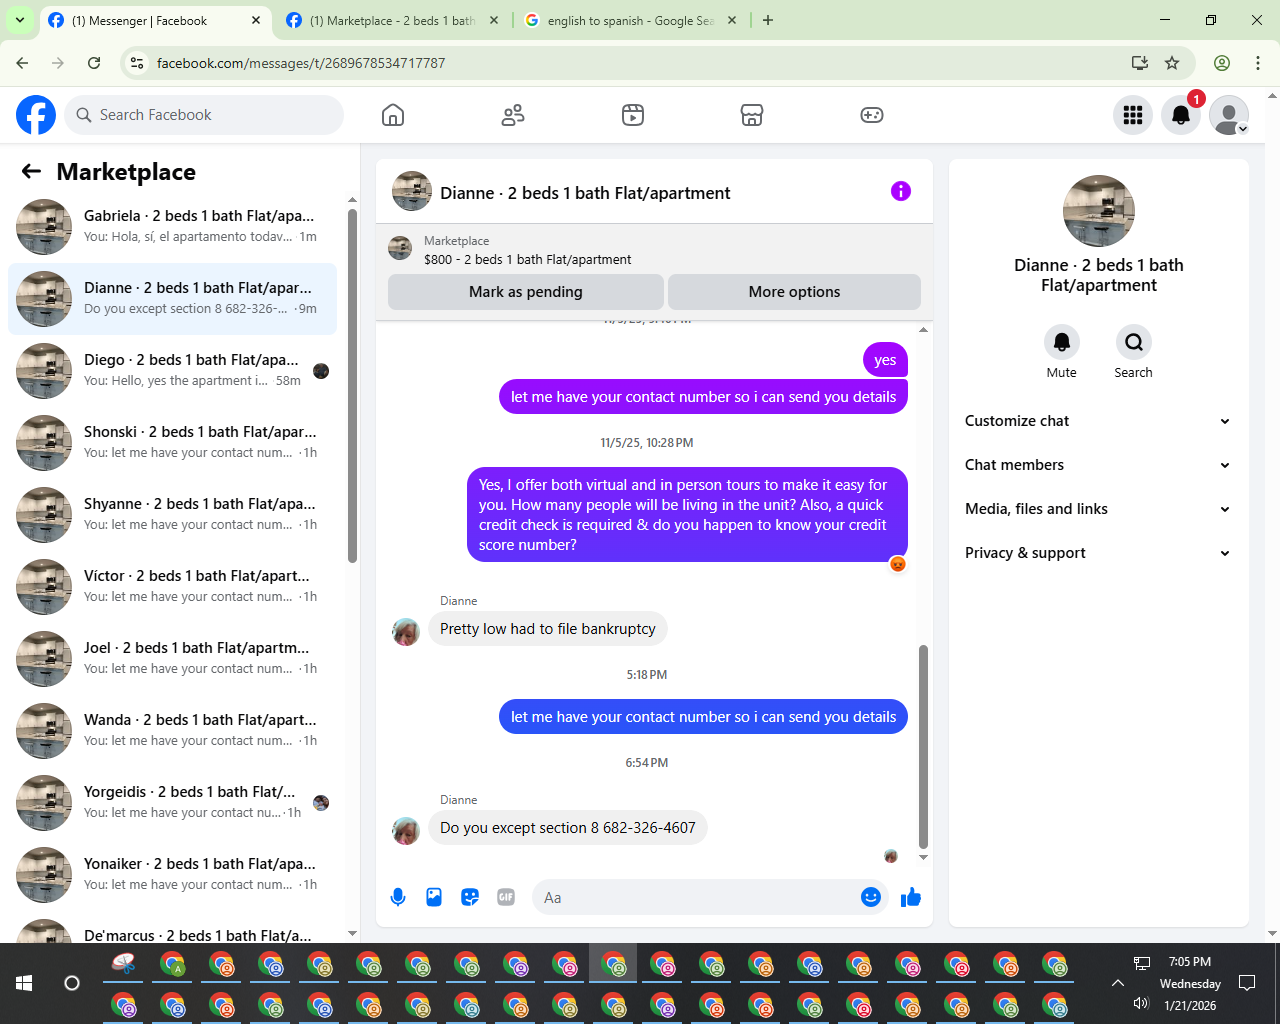Open the tab search dropdown arrow
This screenshot has width=1280, height=1024.
20,20
